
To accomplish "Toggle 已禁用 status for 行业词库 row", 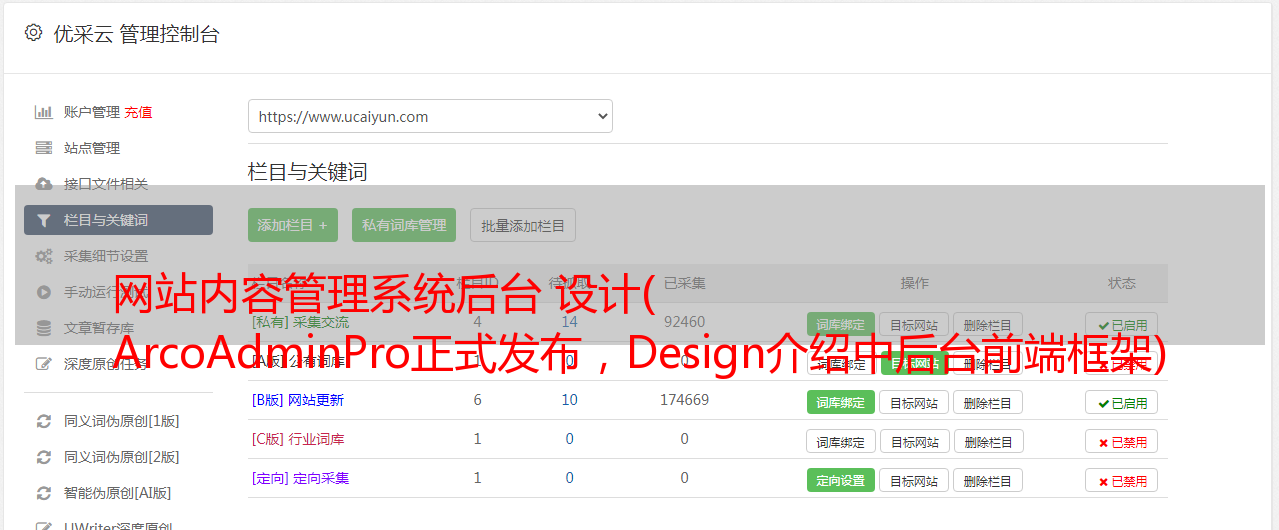I will coord(1121,441).
